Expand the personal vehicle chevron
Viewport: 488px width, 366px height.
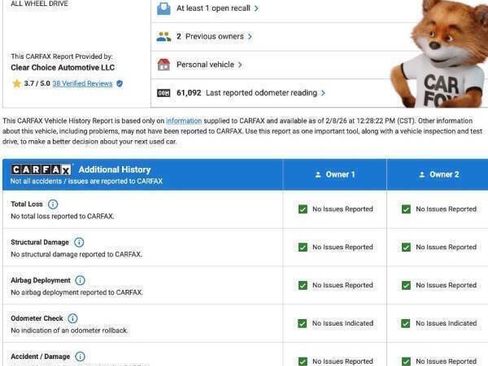click(240, 65)
